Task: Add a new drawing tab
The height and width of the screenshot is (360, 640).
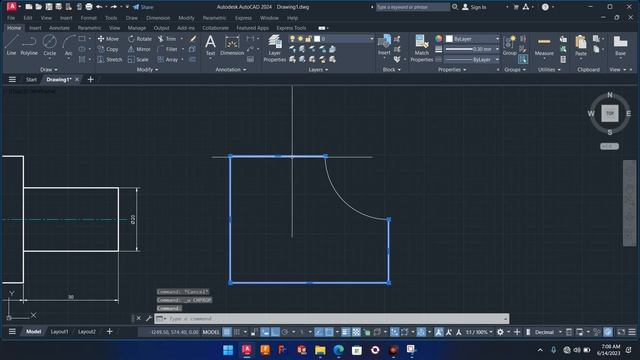Action: (x=91, y=79)
